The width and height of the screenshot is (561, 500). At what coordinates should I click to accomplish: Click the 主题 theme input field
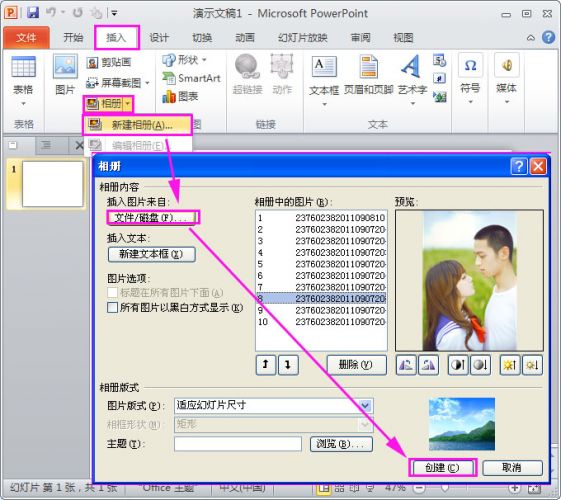pos(238,444)
